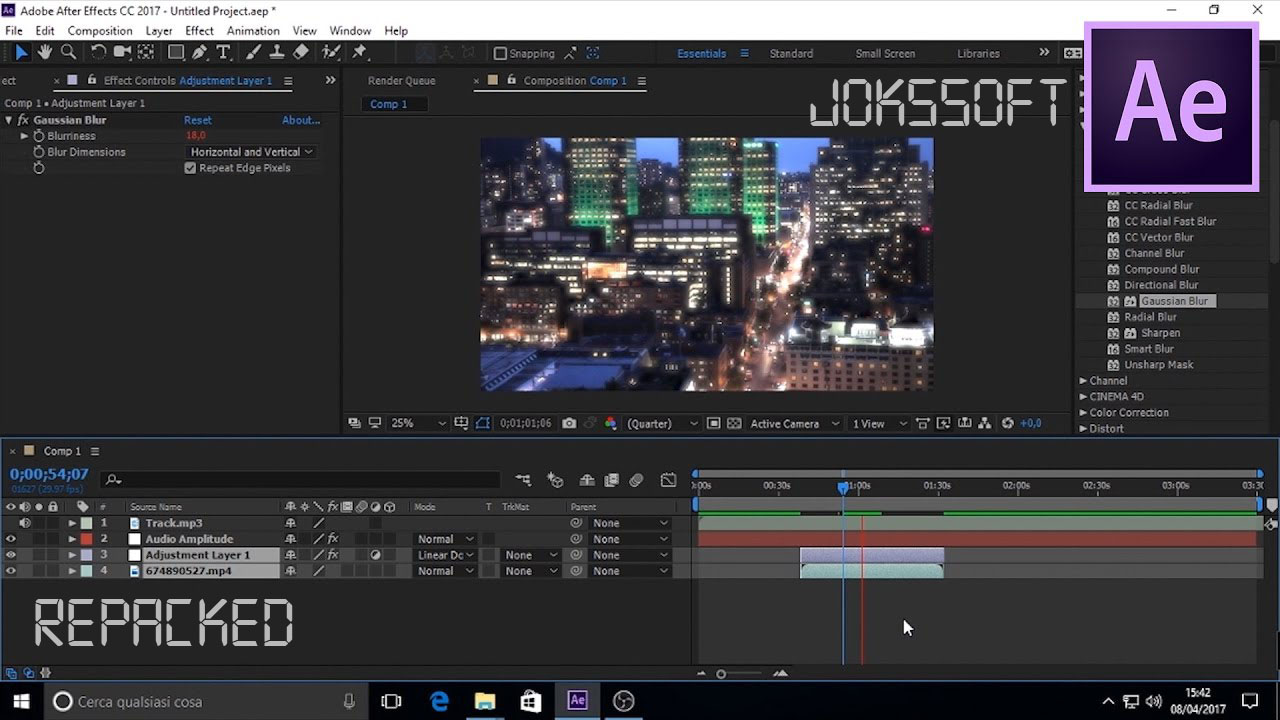This screenshot has height=720, width=1280.
Task: Switch to the Render Queue tab
Action: tap(402, 80)
